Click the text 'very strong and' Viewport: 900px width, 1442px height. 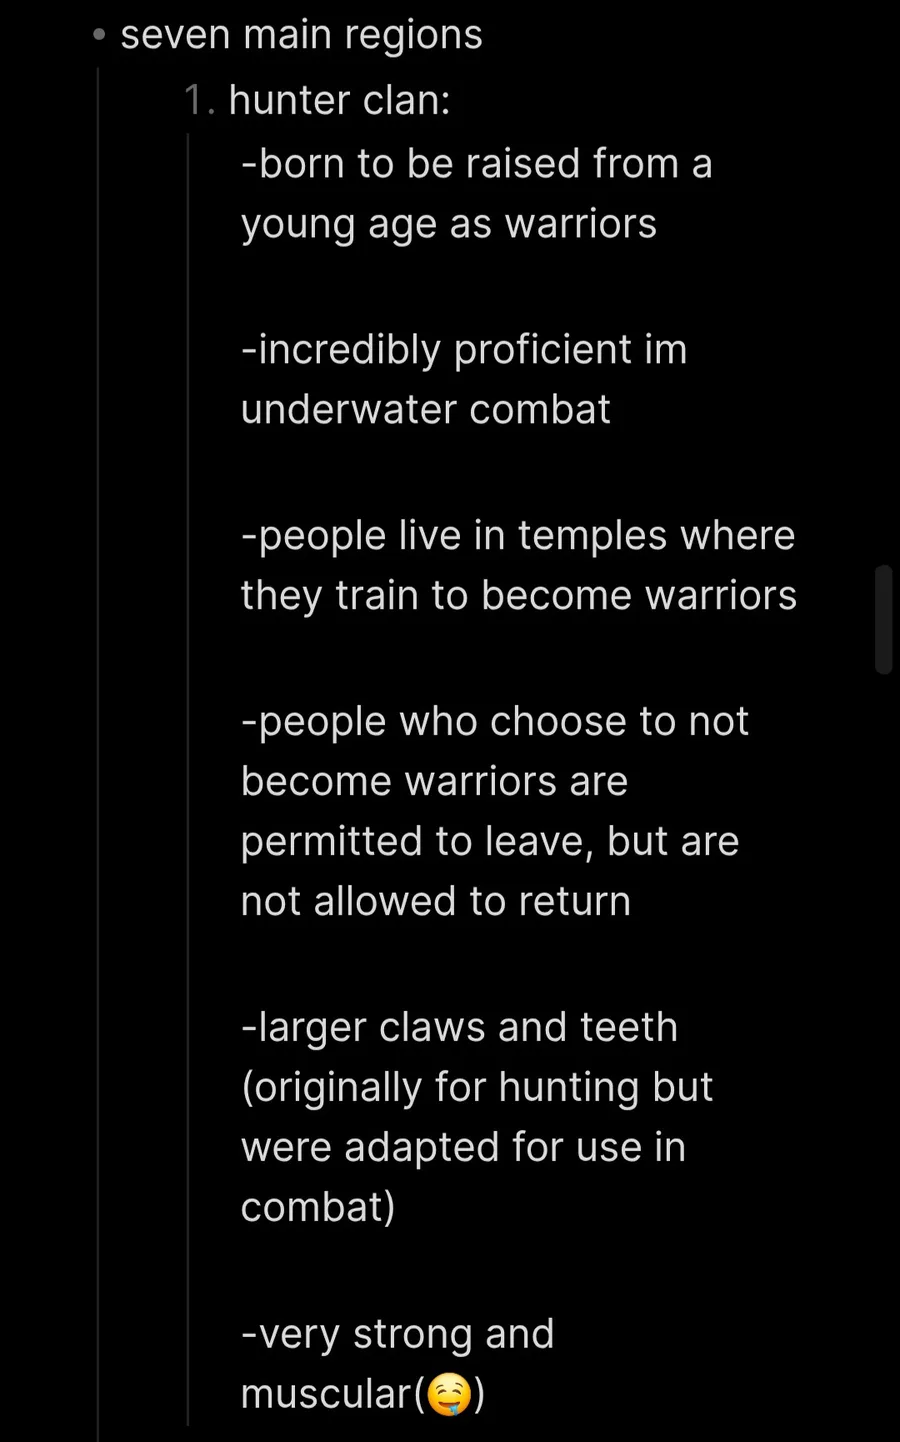(x=398, y=1334)
